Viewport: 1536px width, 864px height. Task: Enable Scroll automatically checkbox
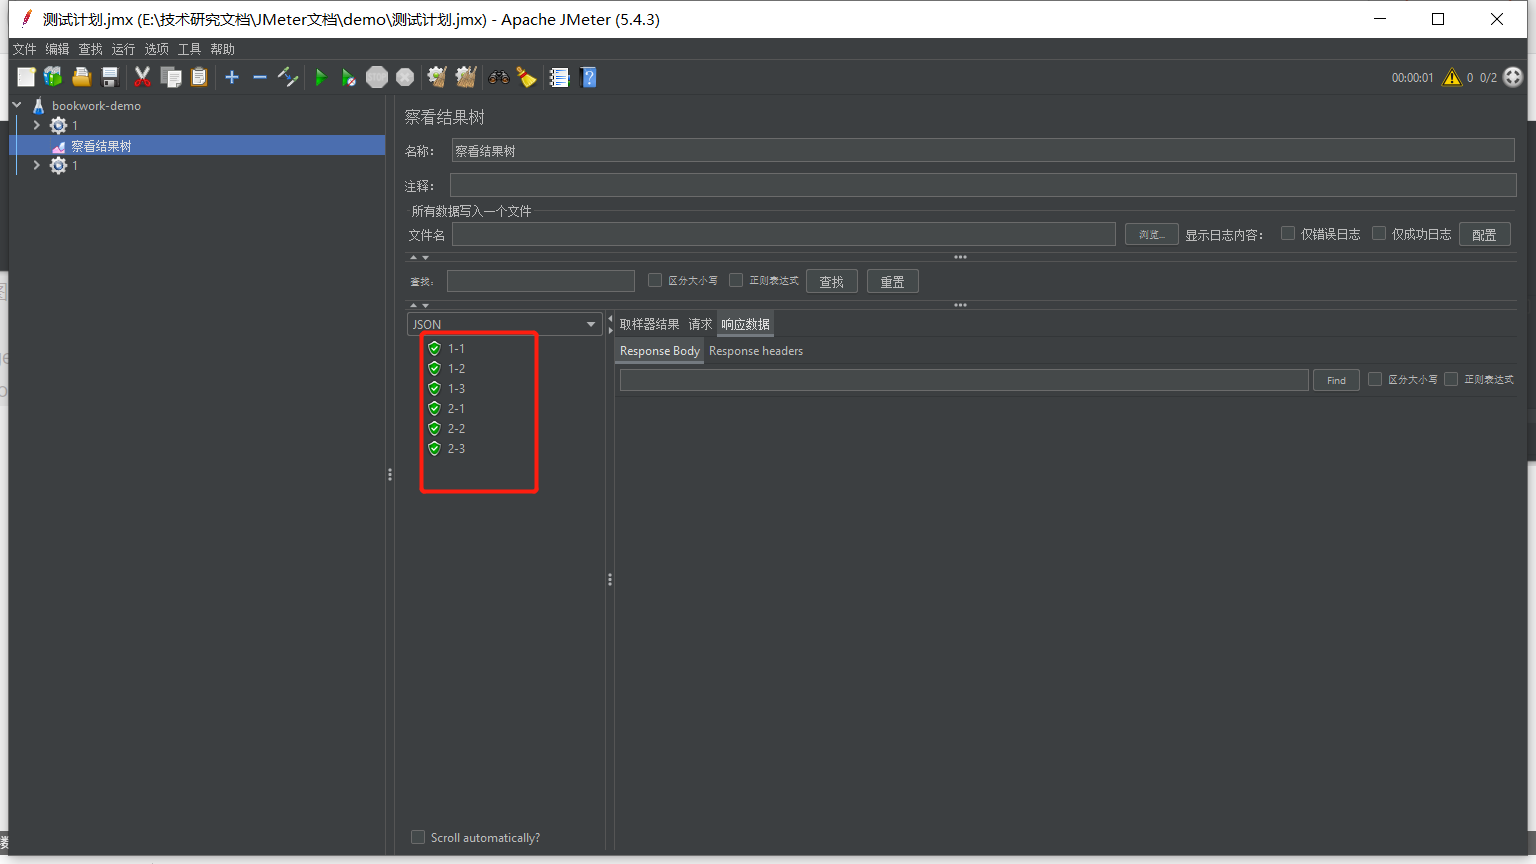click(x=418, y=837)
